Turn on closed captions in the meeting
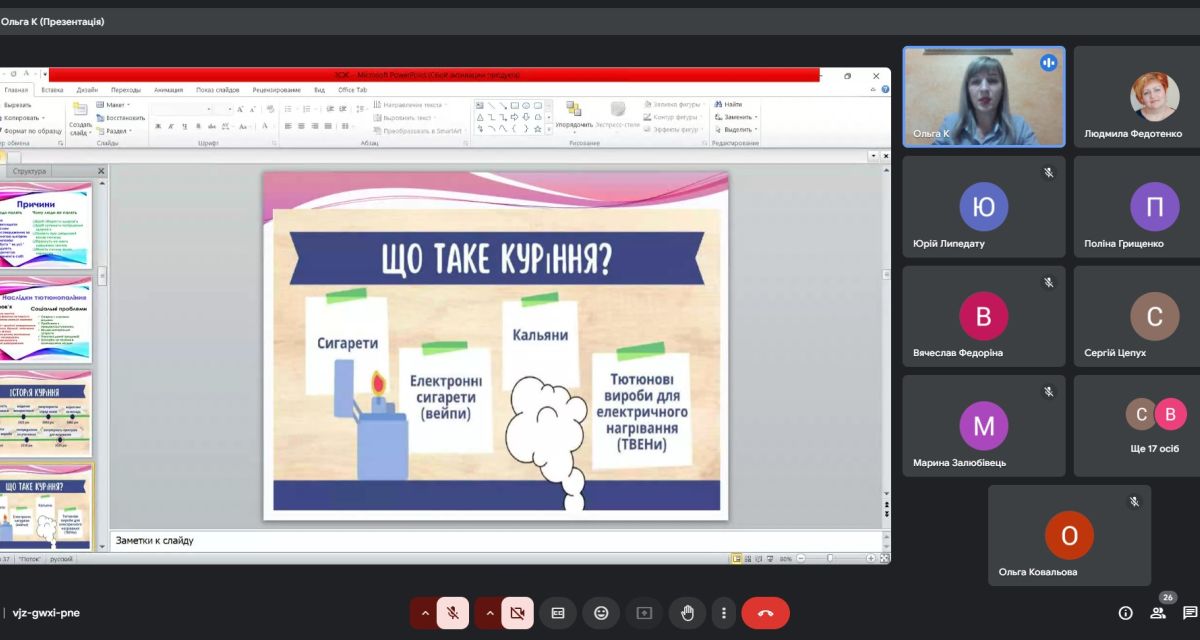Image resolution: width=1200 pixels, height=640 pixels. coord(558,613)
